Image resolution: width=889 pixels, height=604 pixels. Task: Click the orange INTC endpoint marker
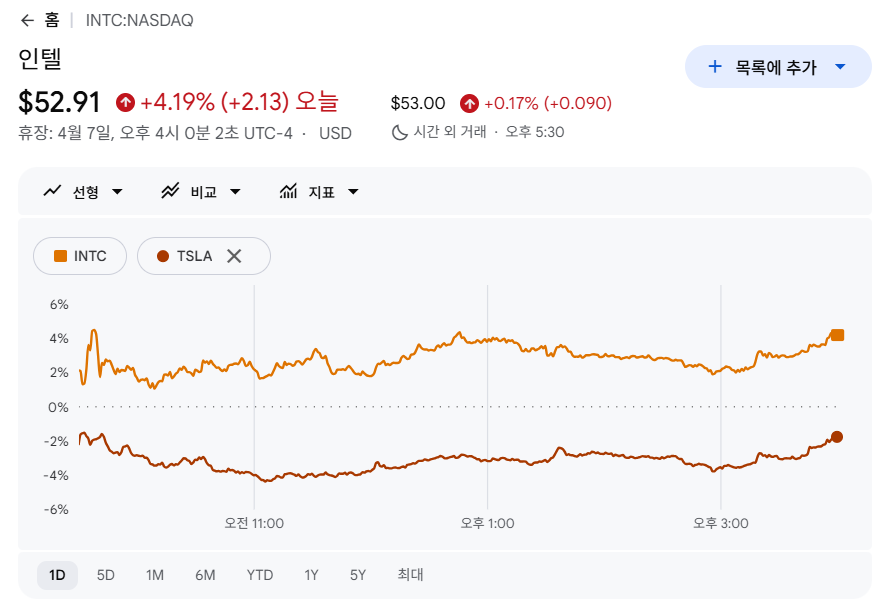838,335
